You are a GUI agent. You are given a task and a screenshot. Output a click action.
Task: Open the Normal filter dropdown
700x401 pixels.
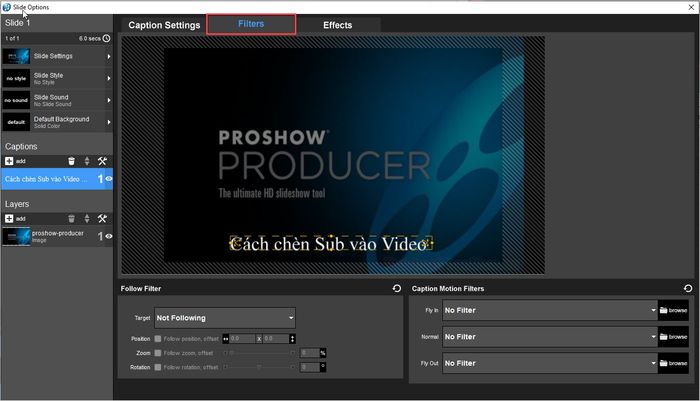(550, 337)
